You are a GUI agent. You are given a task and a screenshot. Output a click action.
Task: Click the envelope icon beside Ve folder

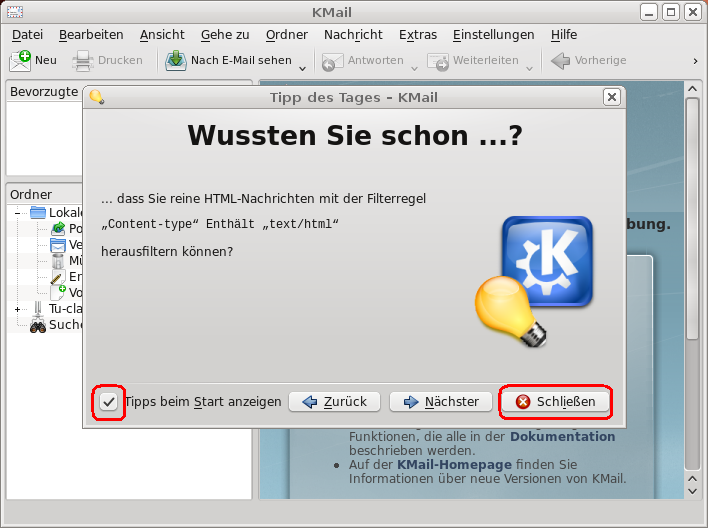tap(58, 245)
